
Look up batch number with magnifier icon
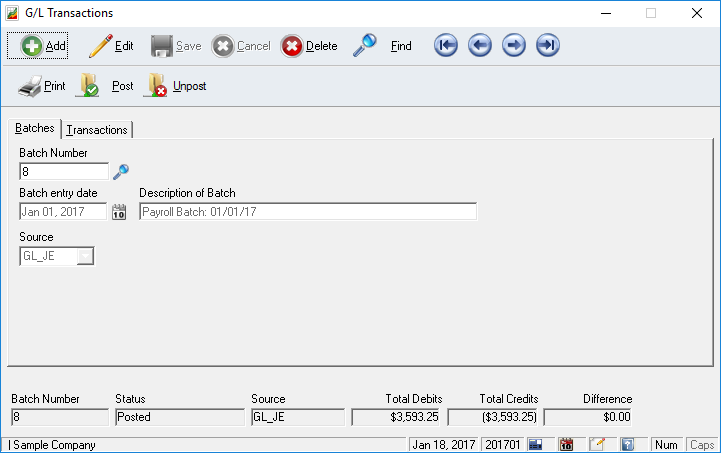coord(121,172)
